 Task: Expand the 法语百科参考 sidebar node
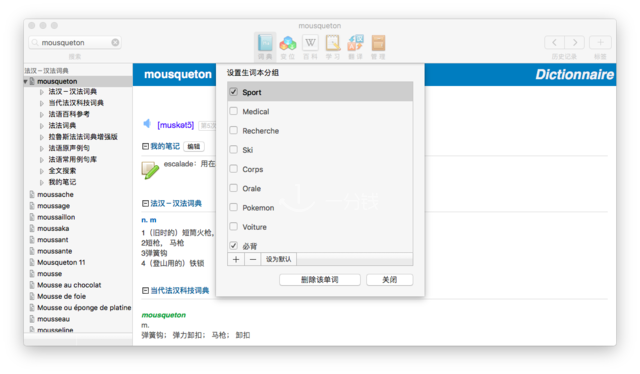(42, 115)
